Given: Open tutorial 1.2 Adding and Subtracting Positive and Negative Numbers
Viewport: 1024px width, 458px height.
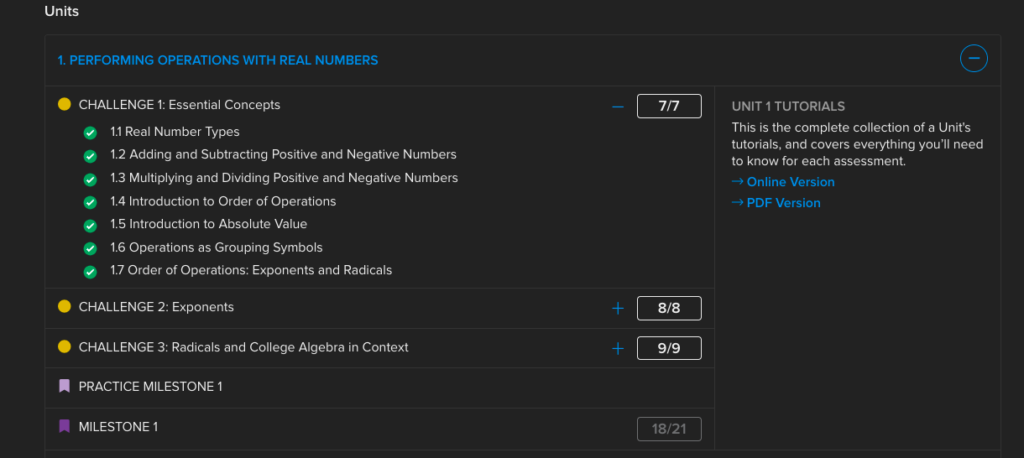Looking at the screenshot, I should pyautogui.click(x=283, y=155).
